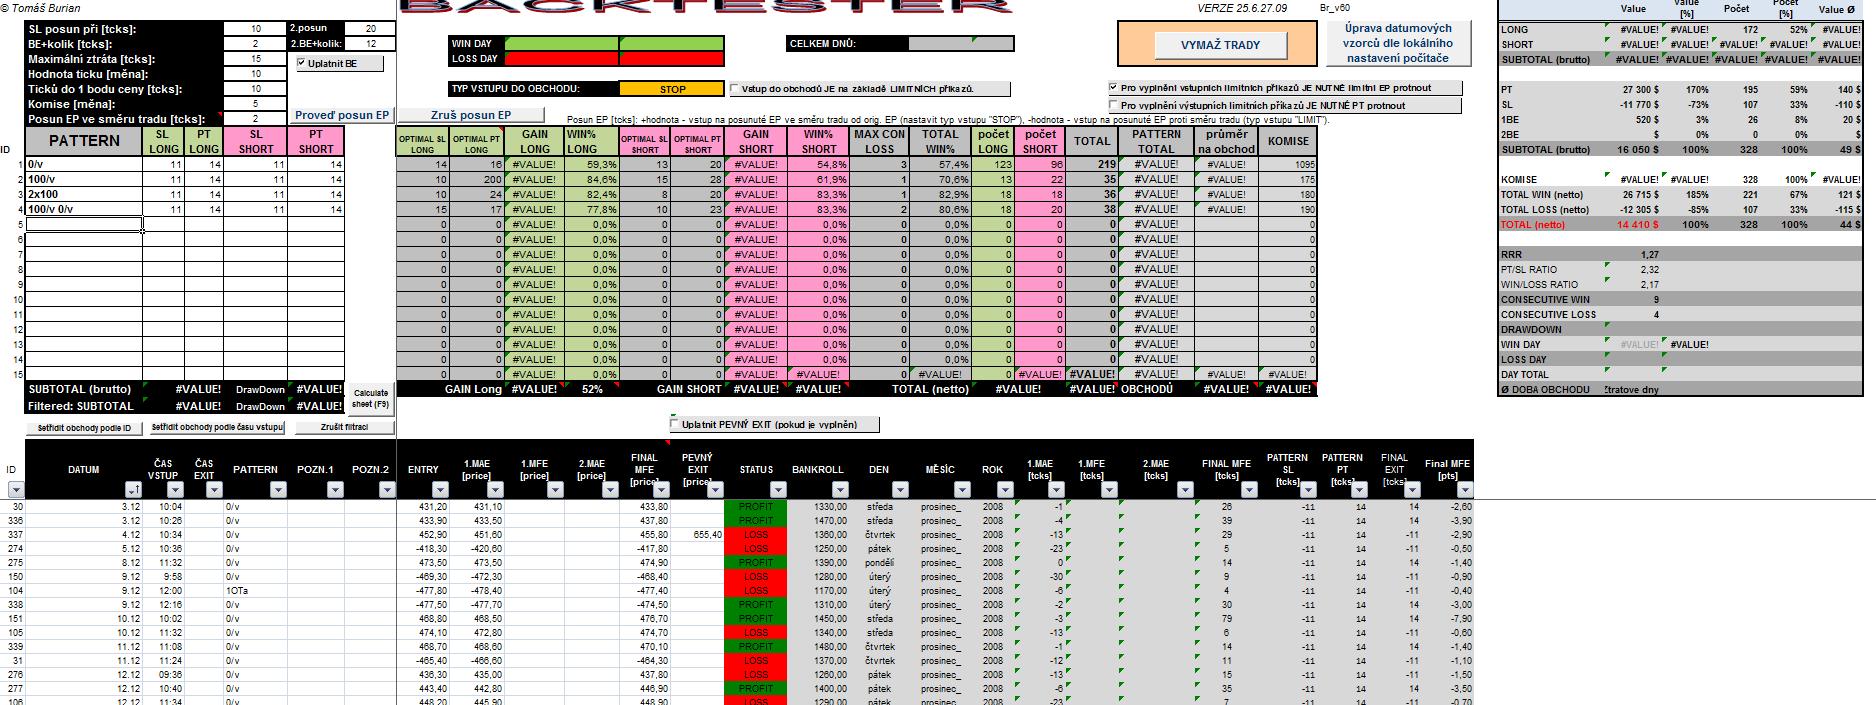
Task: Expand the DEN column filter dropdown
Action: pos(900,490)
